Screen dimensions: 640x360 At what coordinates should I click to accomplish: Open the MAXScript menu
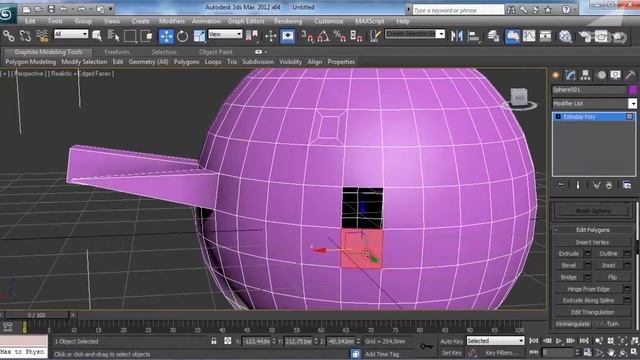(369, 21)
